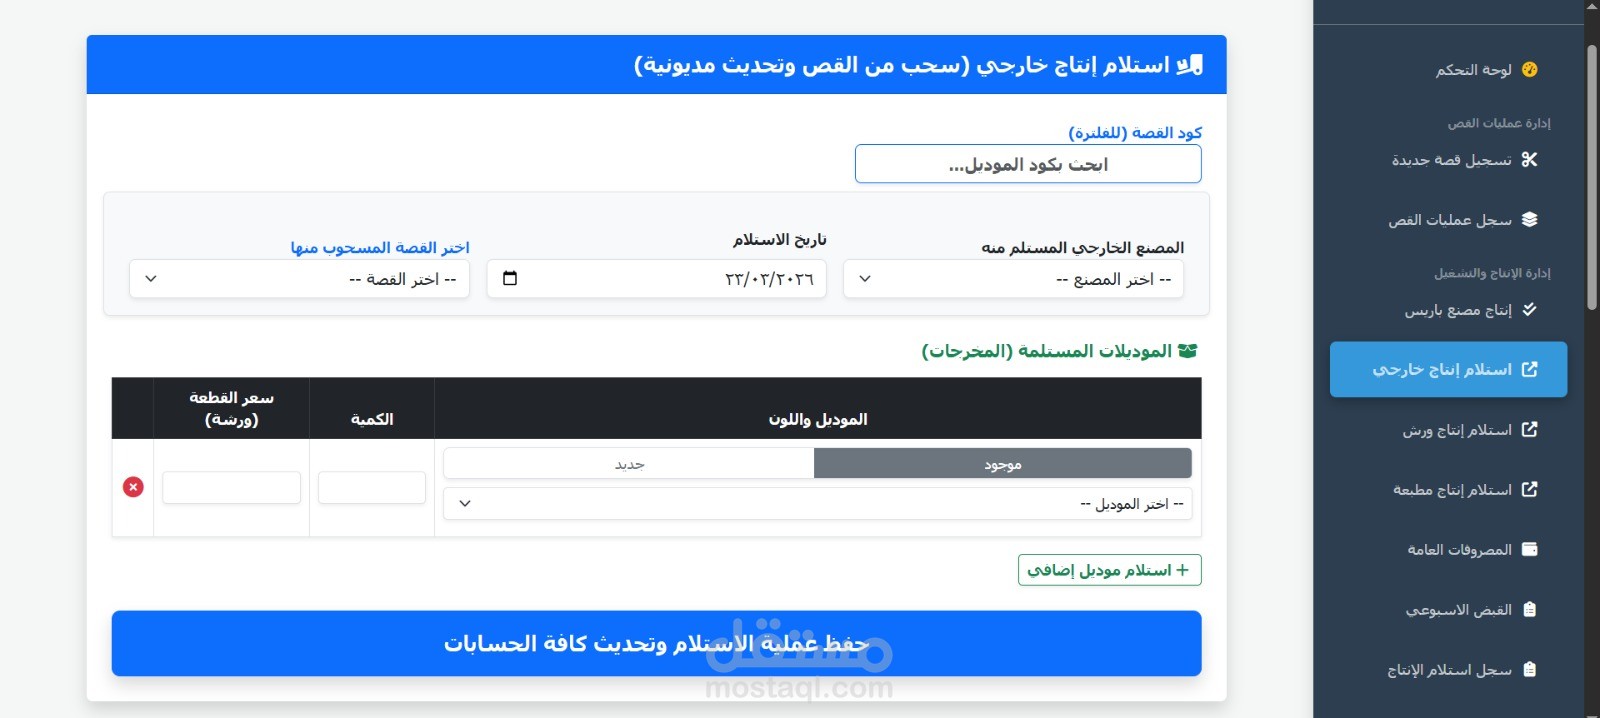Select active استلام إنتاج خارجي sidebar item
Viewport: 1600px width, 718px height.
point(1448,370)
